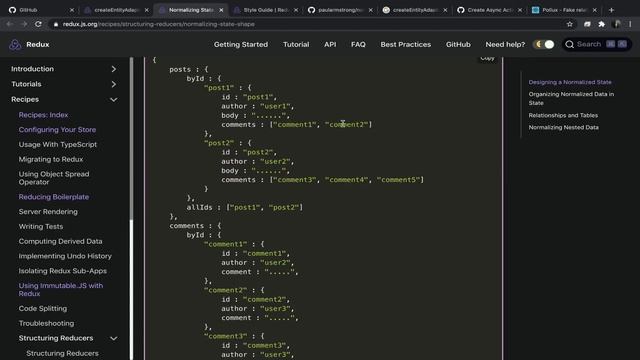This screenshot has height=360, width=640.
Task: Open Using Immutable.JS with Redux link
Action: point(60,289)
